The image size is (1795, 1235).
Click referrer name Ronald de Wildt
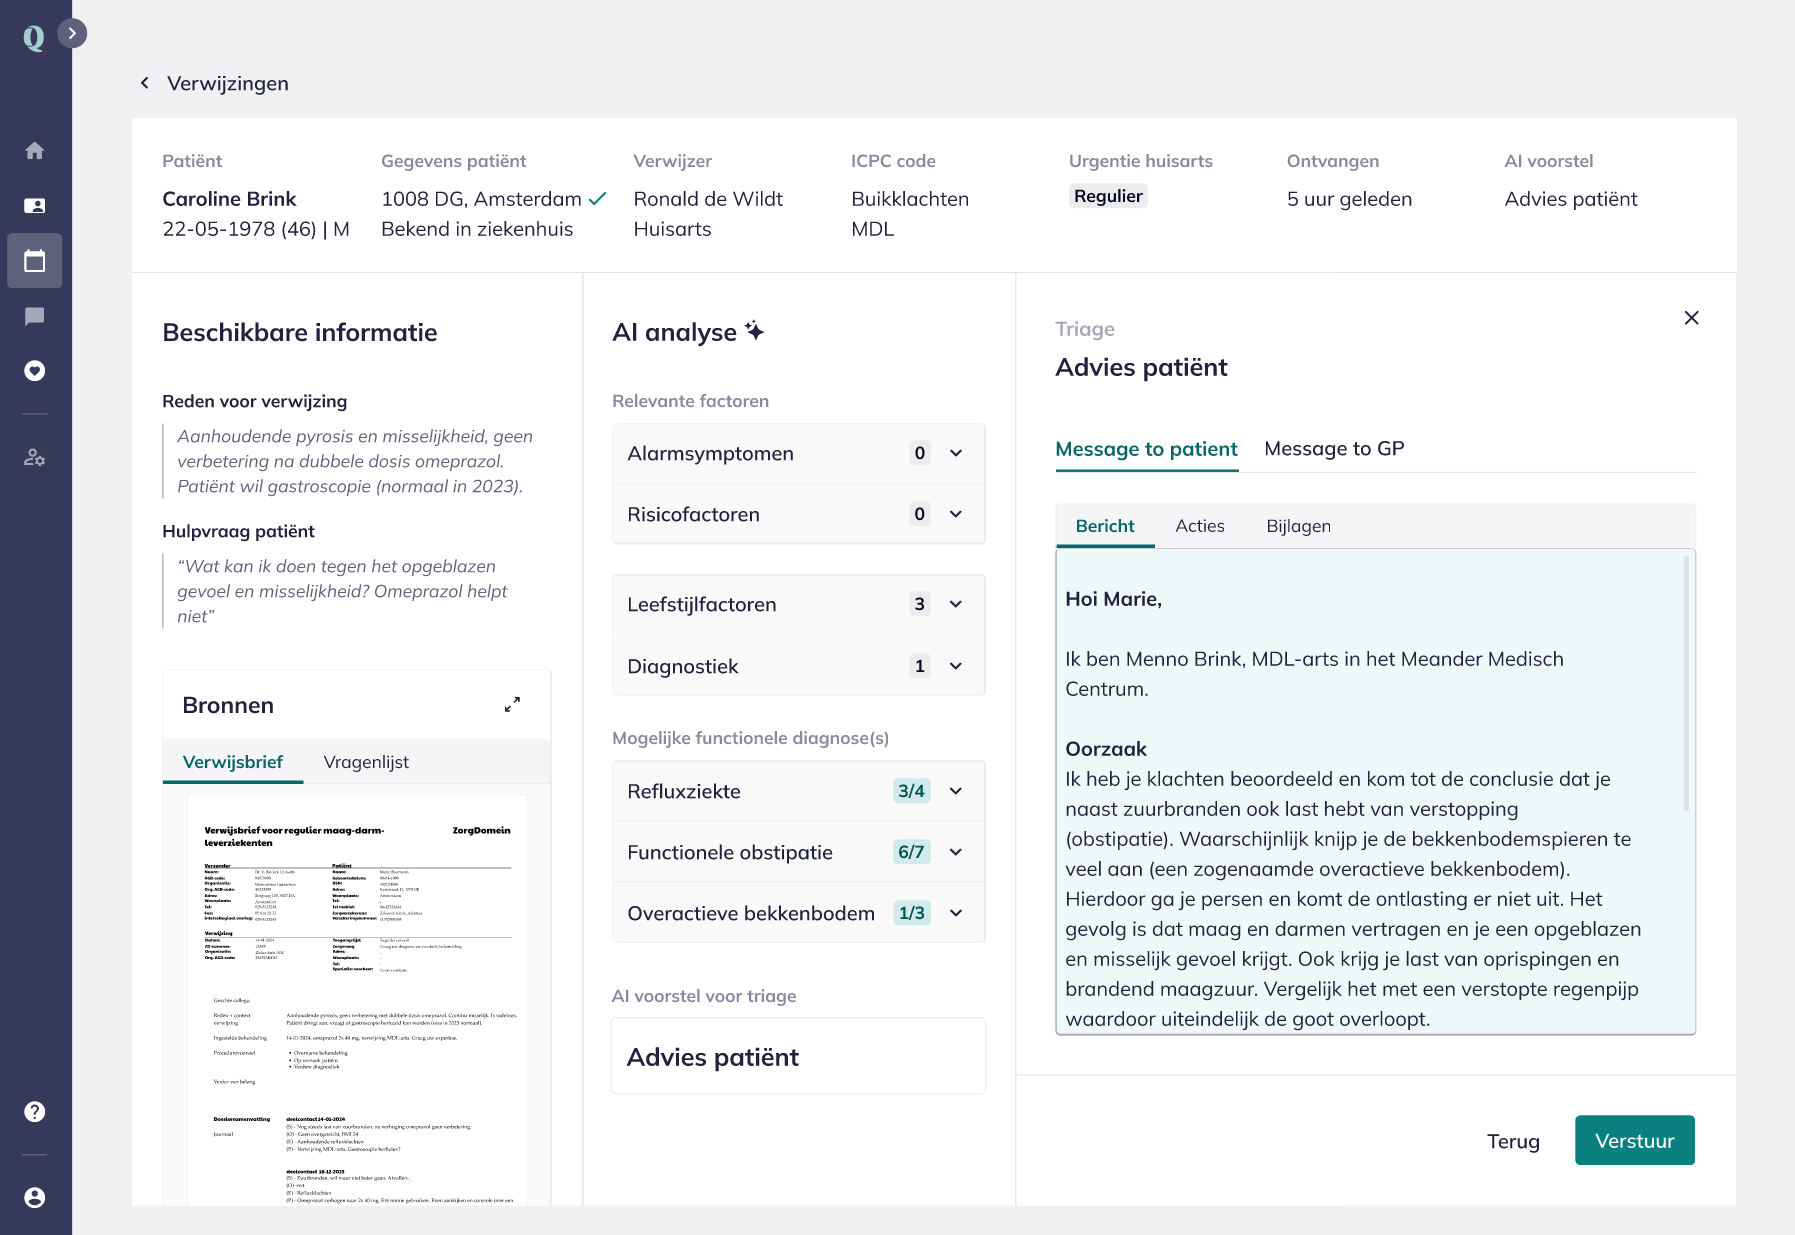tap(708, 199)
